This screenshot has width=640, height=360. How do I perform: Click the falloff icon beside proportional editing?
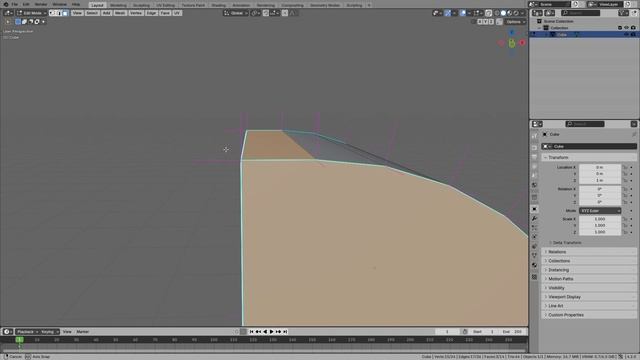292,13
